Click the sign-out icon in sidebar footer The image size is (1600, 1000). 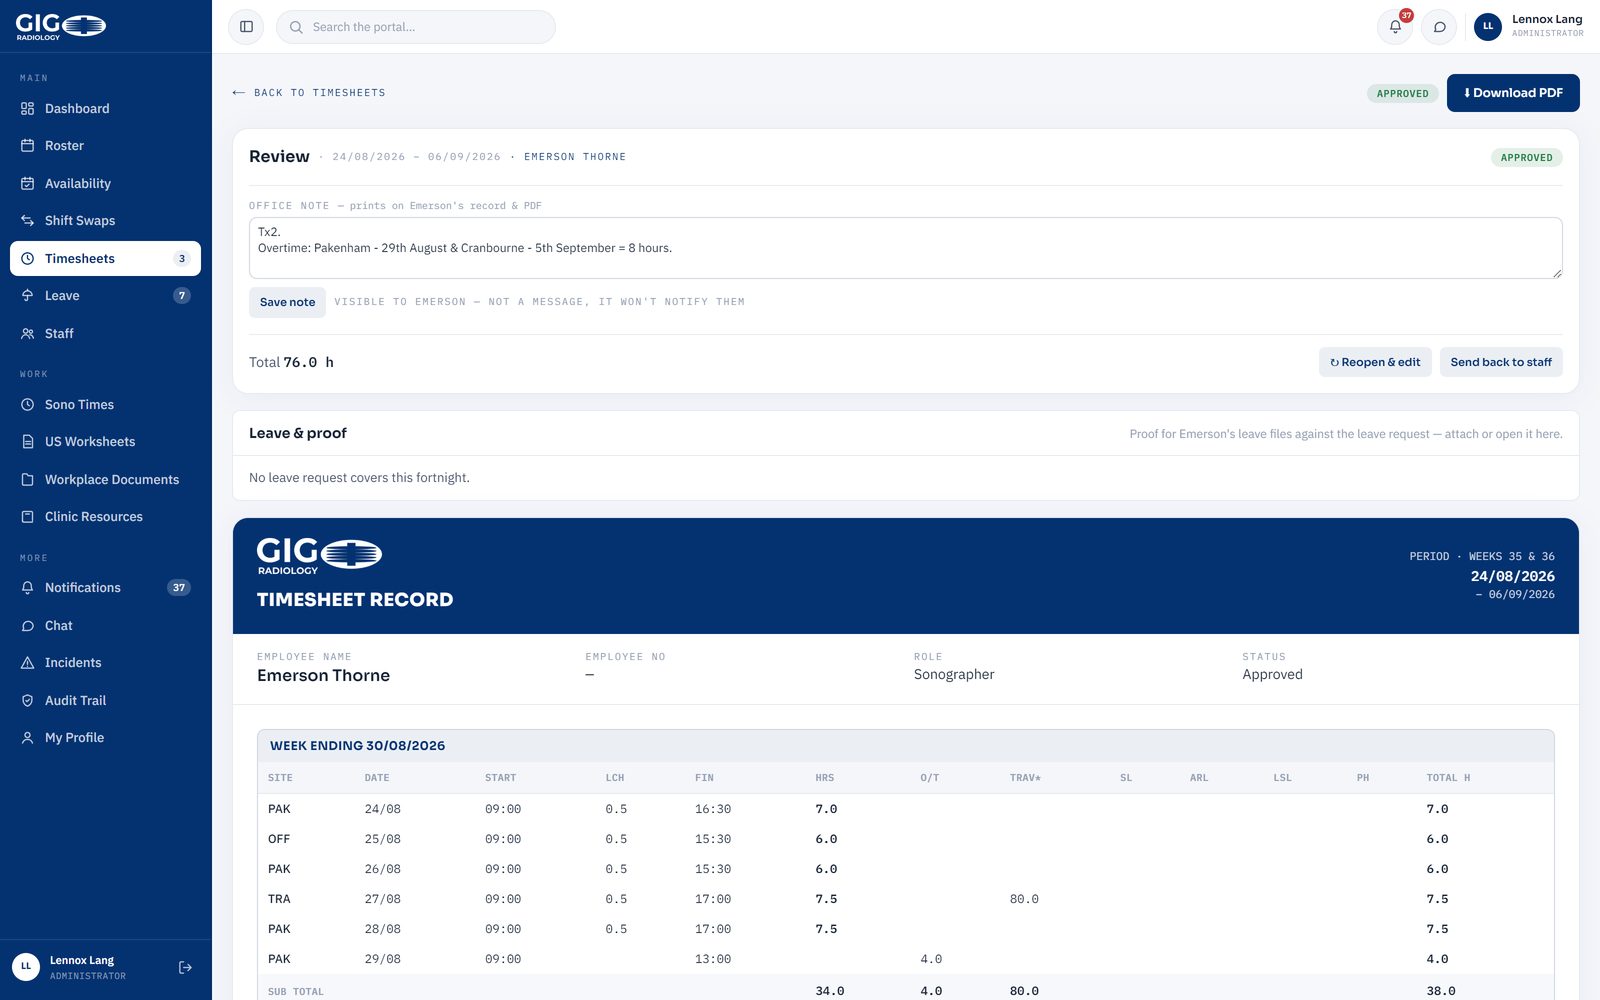coord(185,967)
